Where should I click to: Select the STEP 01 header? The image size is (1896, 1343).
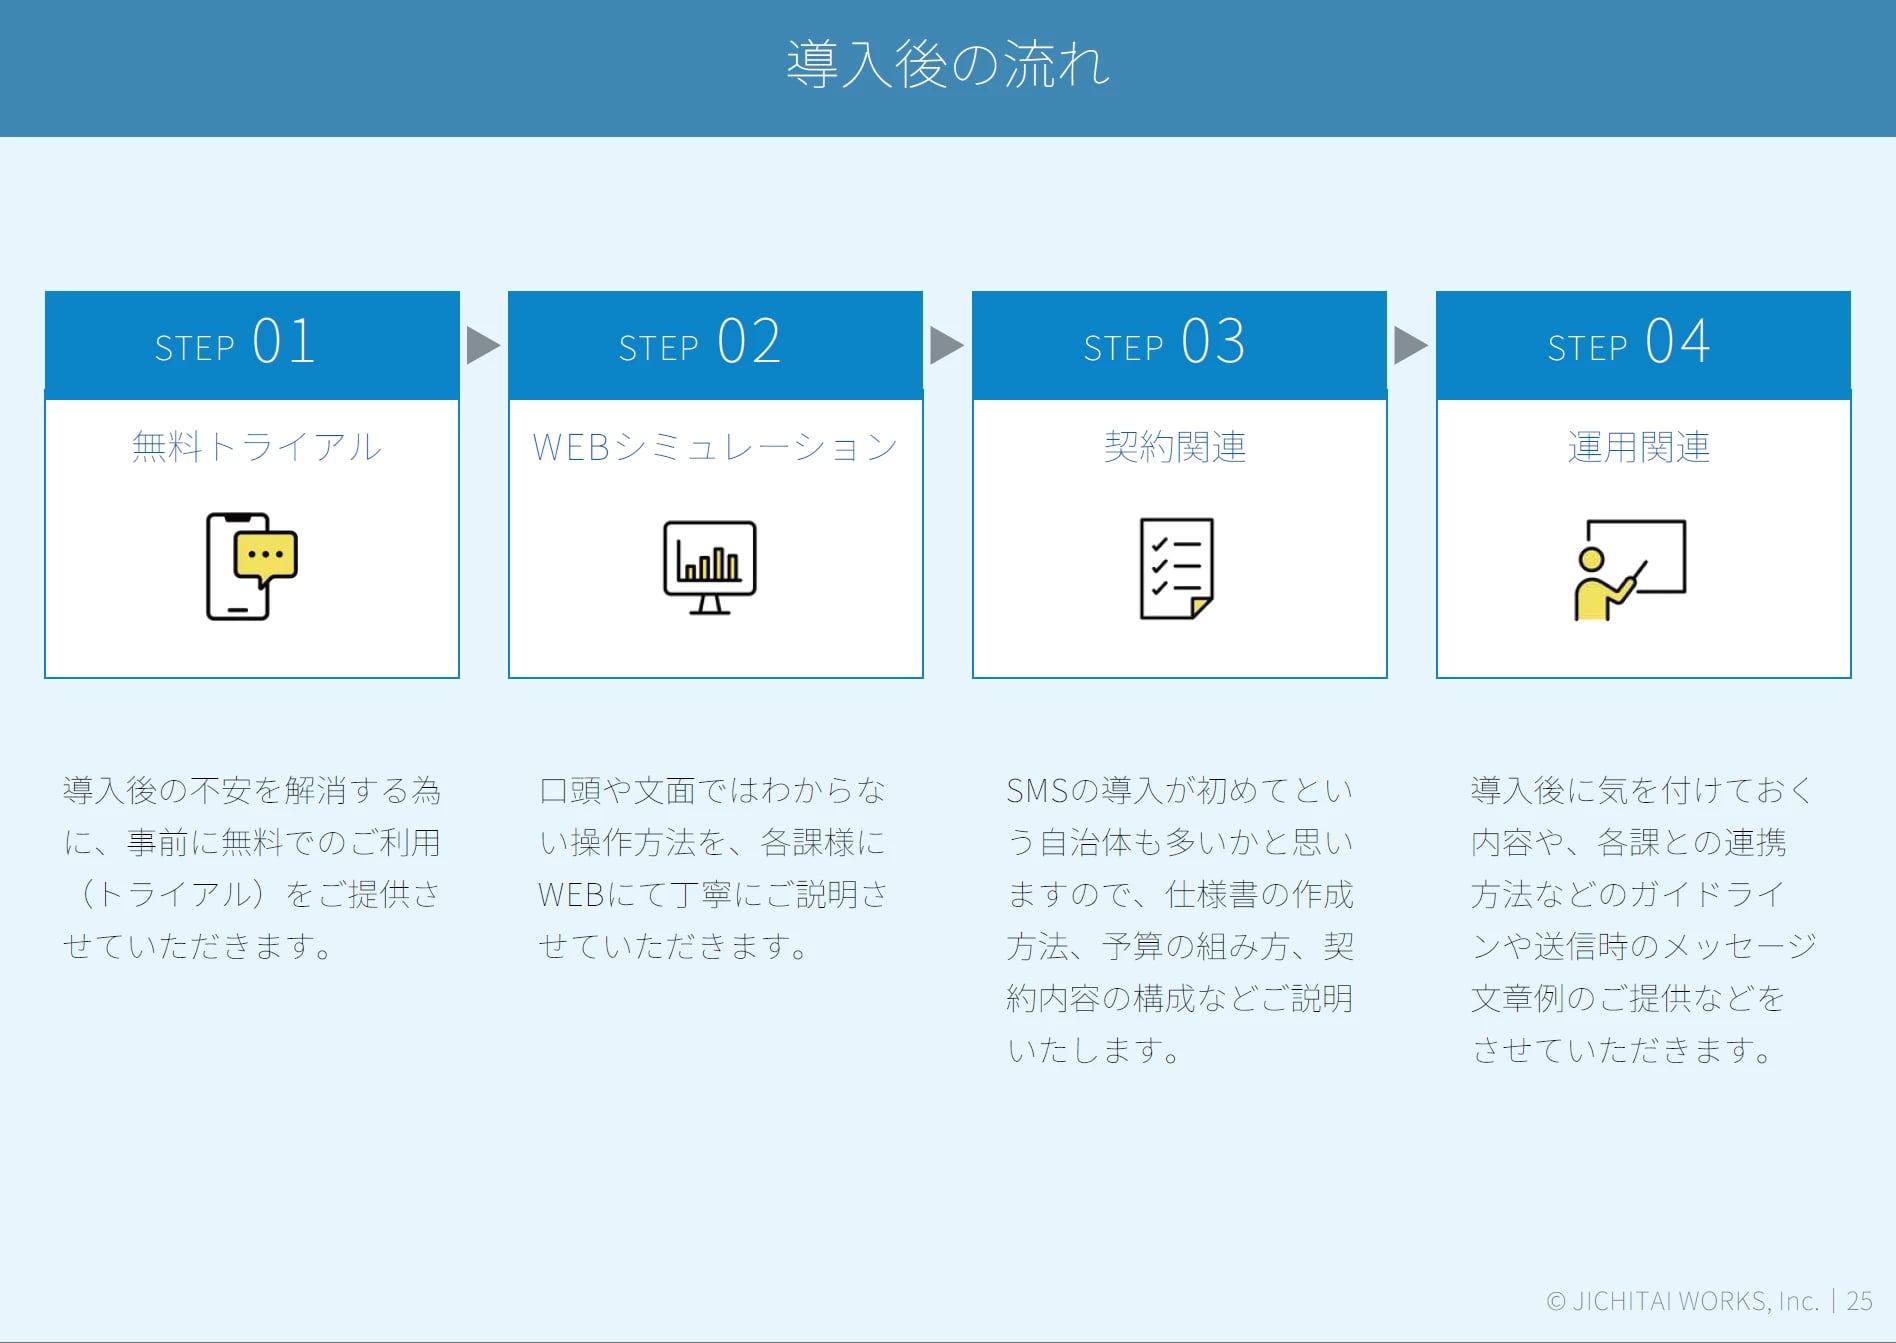tap(252, 344)
